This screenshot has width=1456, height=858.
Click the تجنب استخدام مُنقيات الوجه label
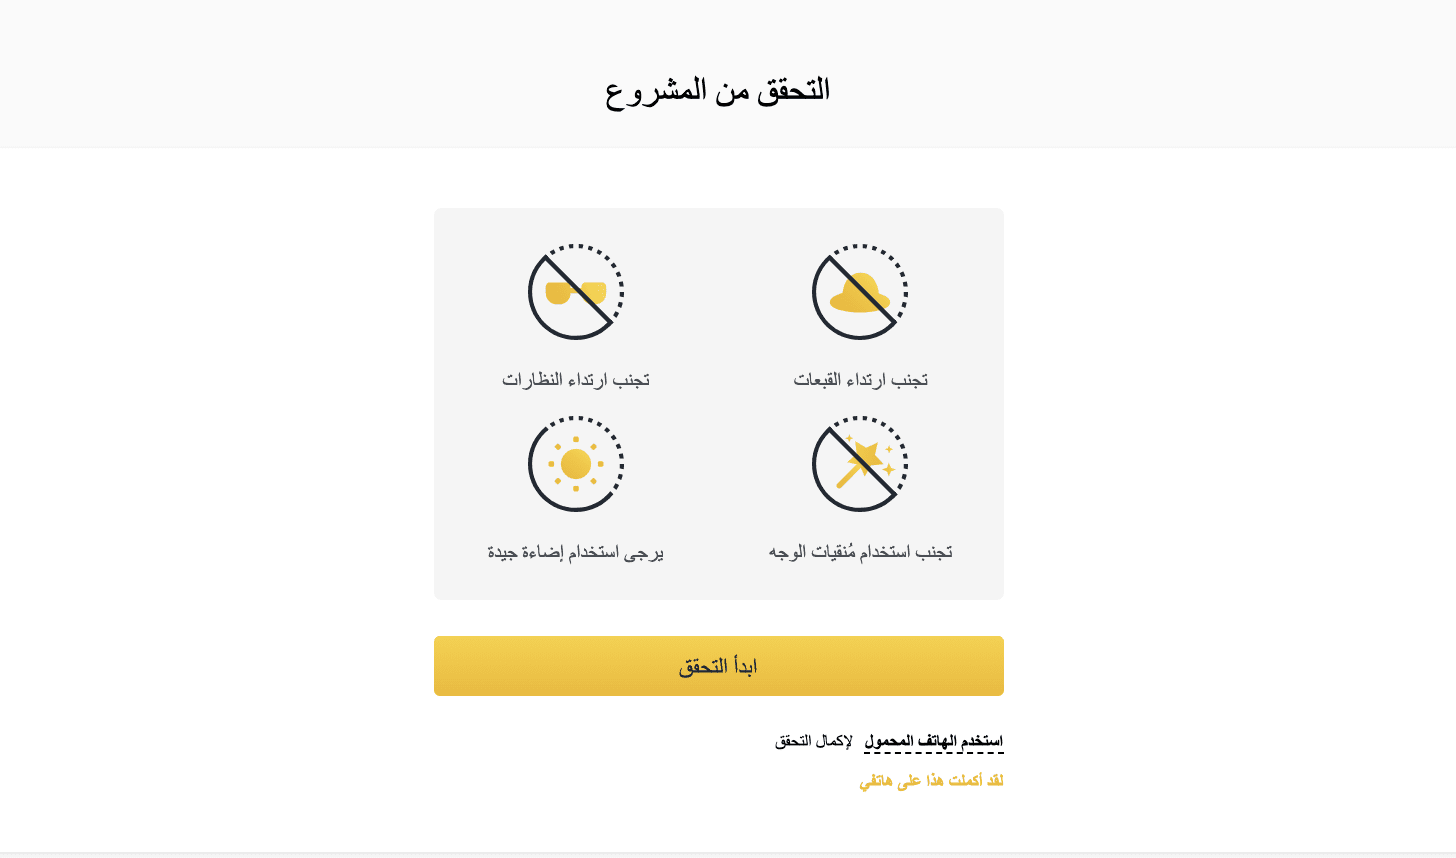coord(861,552)
